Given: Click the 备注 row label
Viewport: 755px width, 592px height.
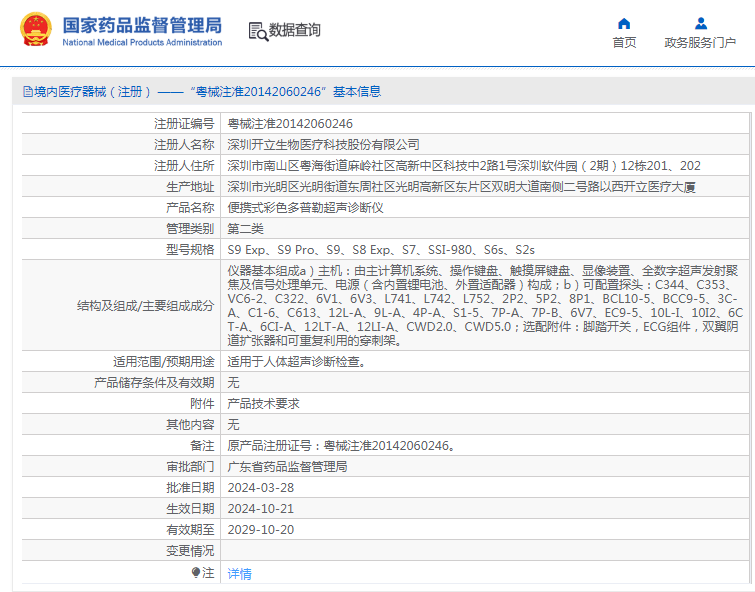Looking at the screenshot, I should 202,446.
